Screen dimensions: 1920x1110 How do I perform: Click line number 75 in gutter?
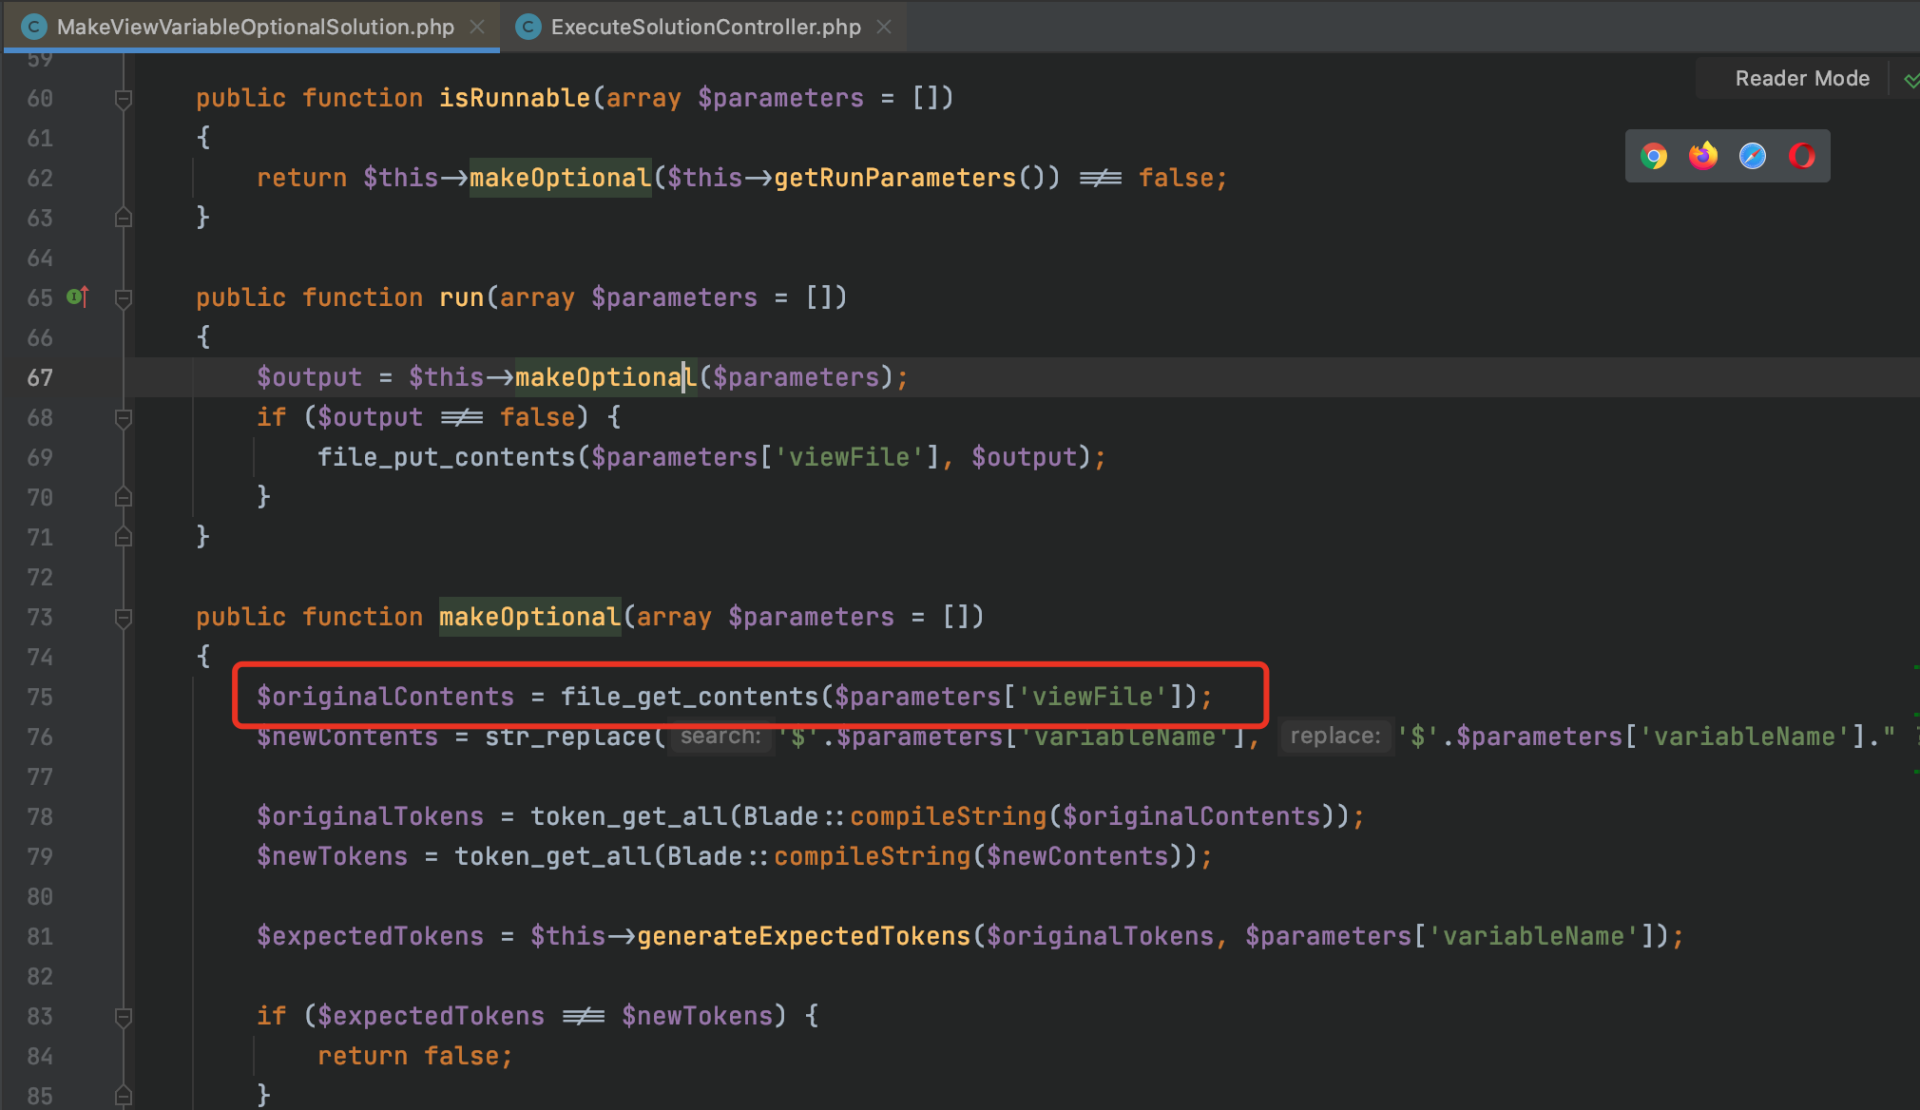(40, 697)
